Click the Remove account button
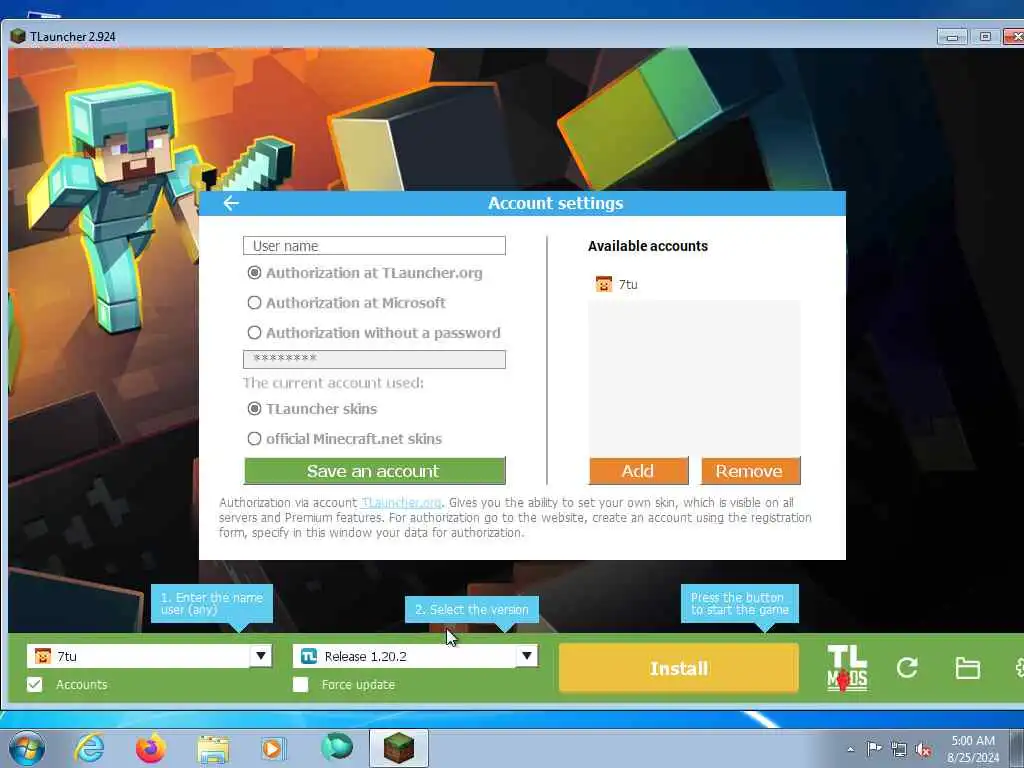The height and width of the screenshot is (768, 1024). pos(750,471)
